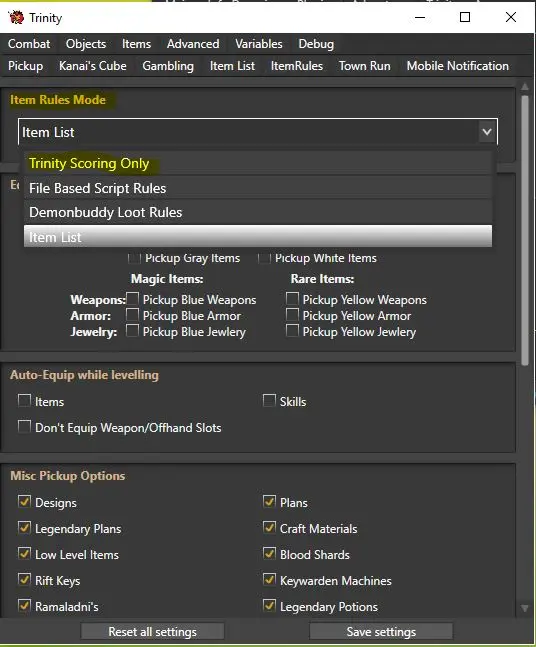Open the Mobile Notification sub-tab

[x=458, y=66]
